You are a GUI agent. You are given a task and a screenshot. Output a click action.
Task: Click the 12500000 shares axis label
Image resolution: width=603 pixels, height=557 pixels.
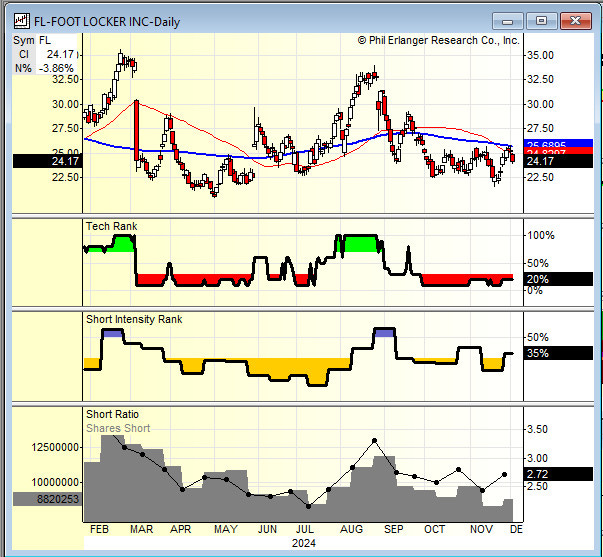55,447
